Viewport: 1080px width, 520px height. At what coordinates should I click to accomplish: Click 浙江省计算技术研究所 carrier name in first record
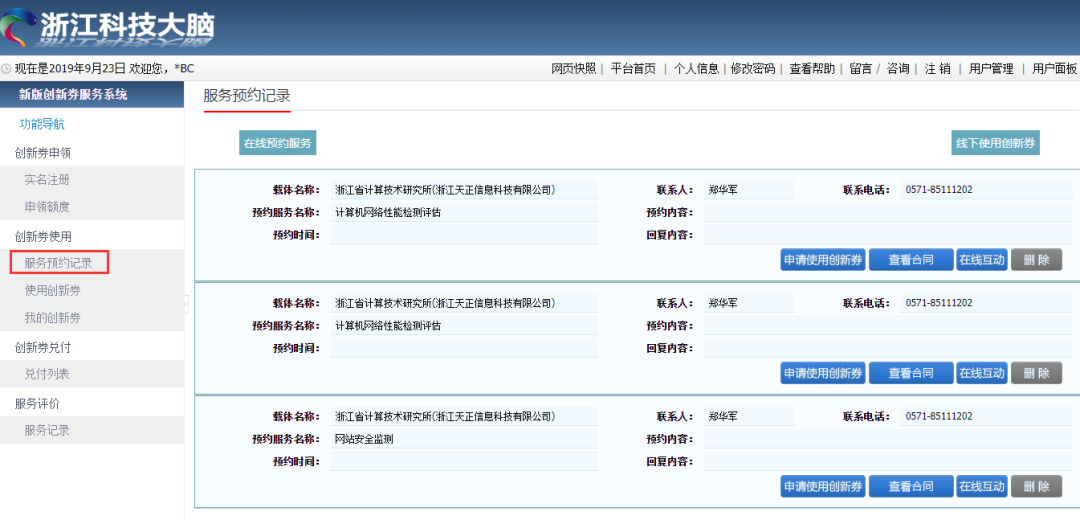tap(445, 189)
